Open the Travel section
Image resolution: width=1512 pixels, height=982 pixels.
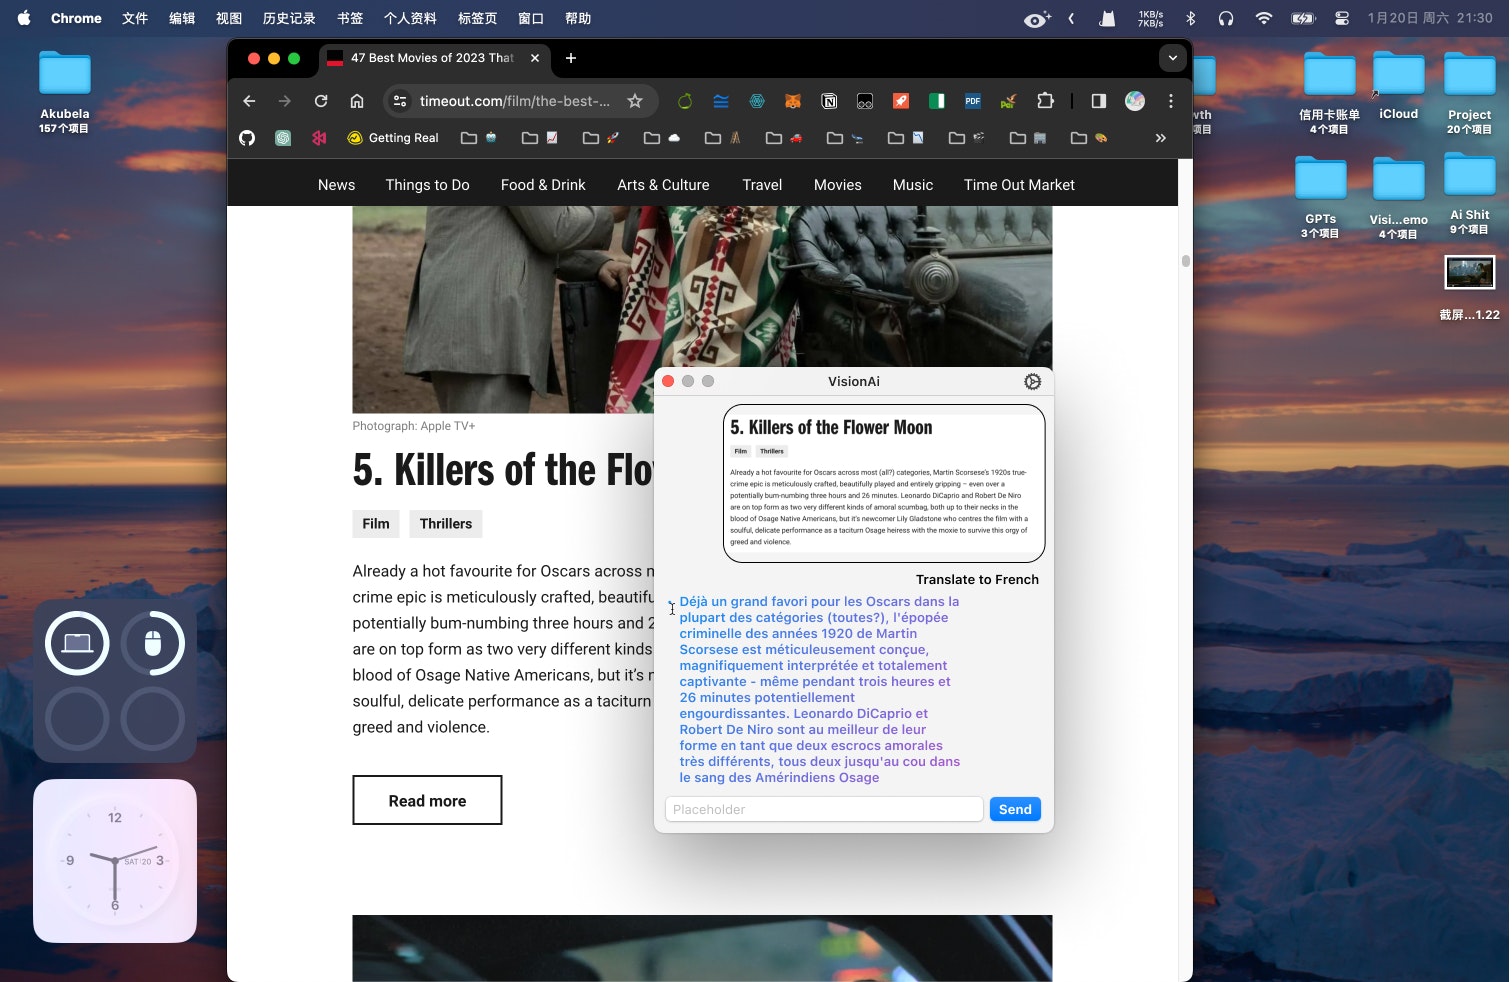point(762,185)
